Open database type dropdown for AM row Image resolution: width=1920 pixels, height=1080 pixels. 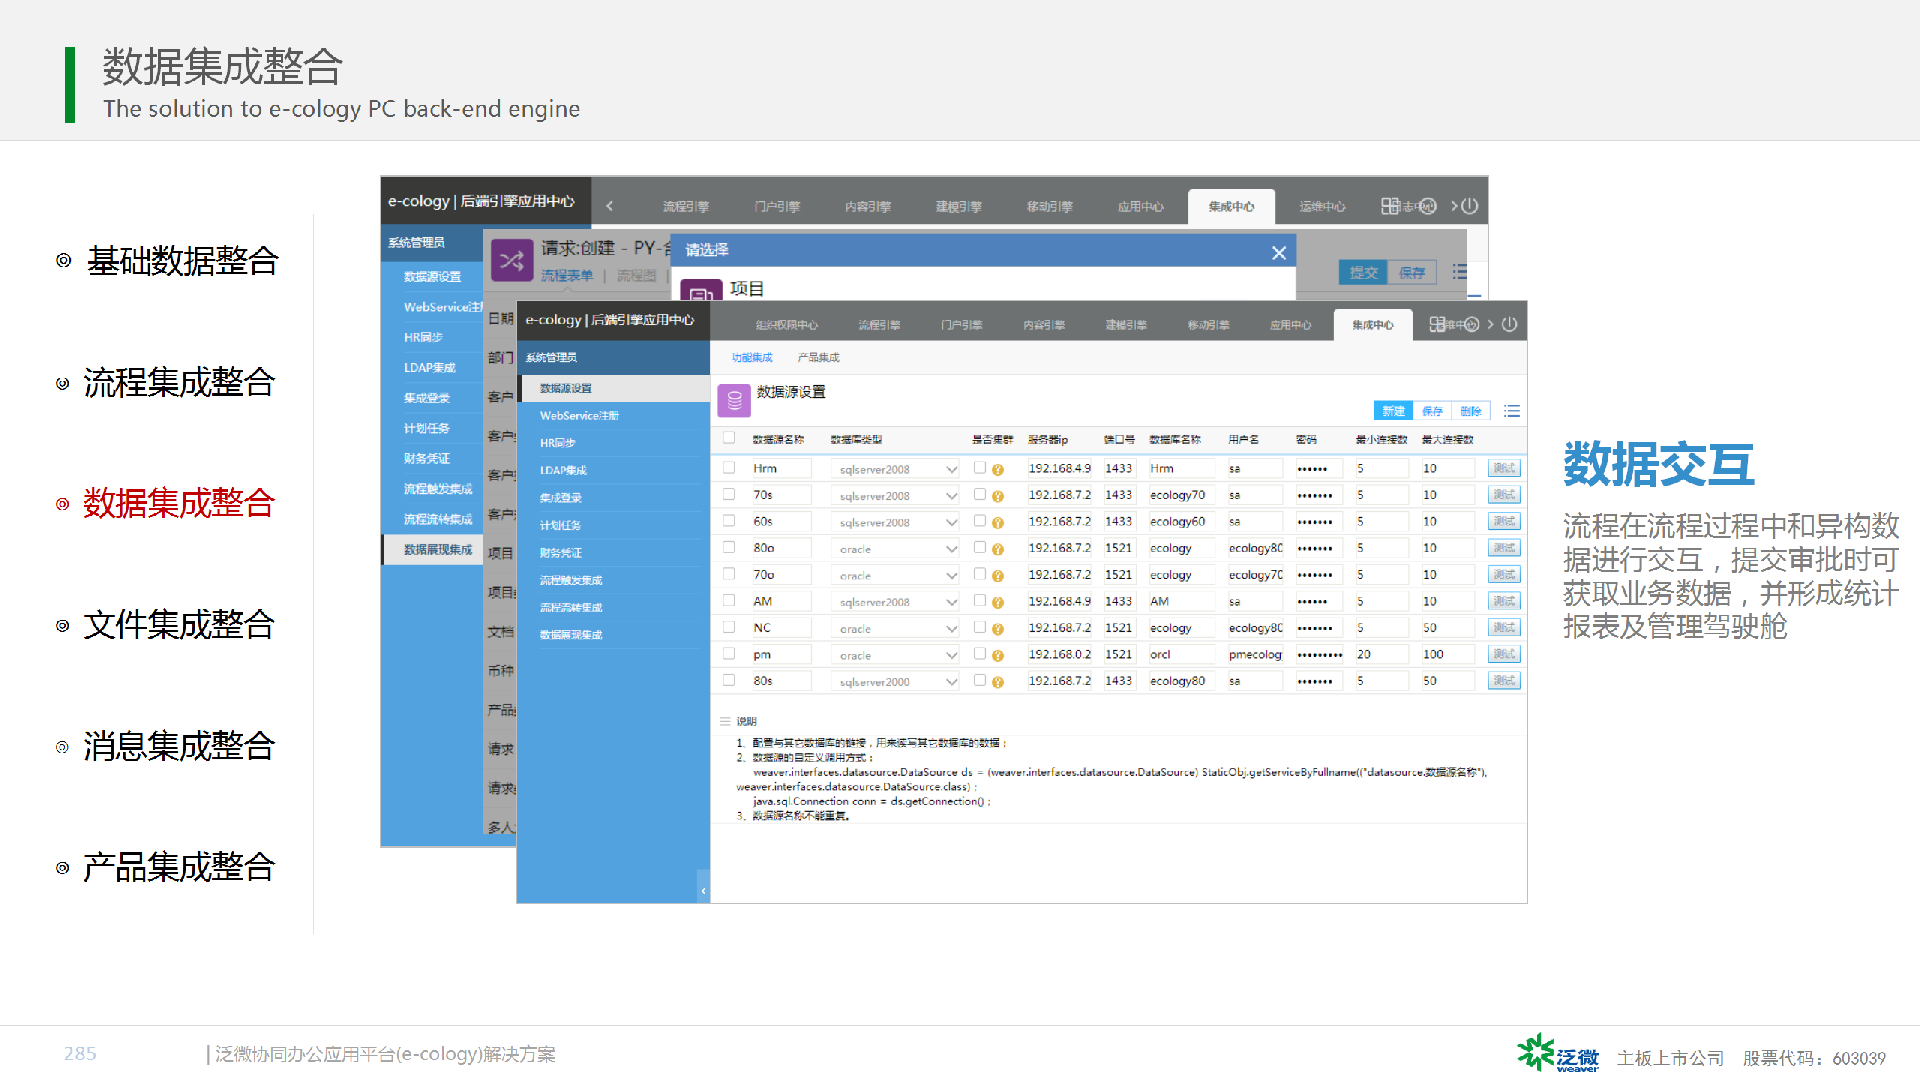coord(896,602)
